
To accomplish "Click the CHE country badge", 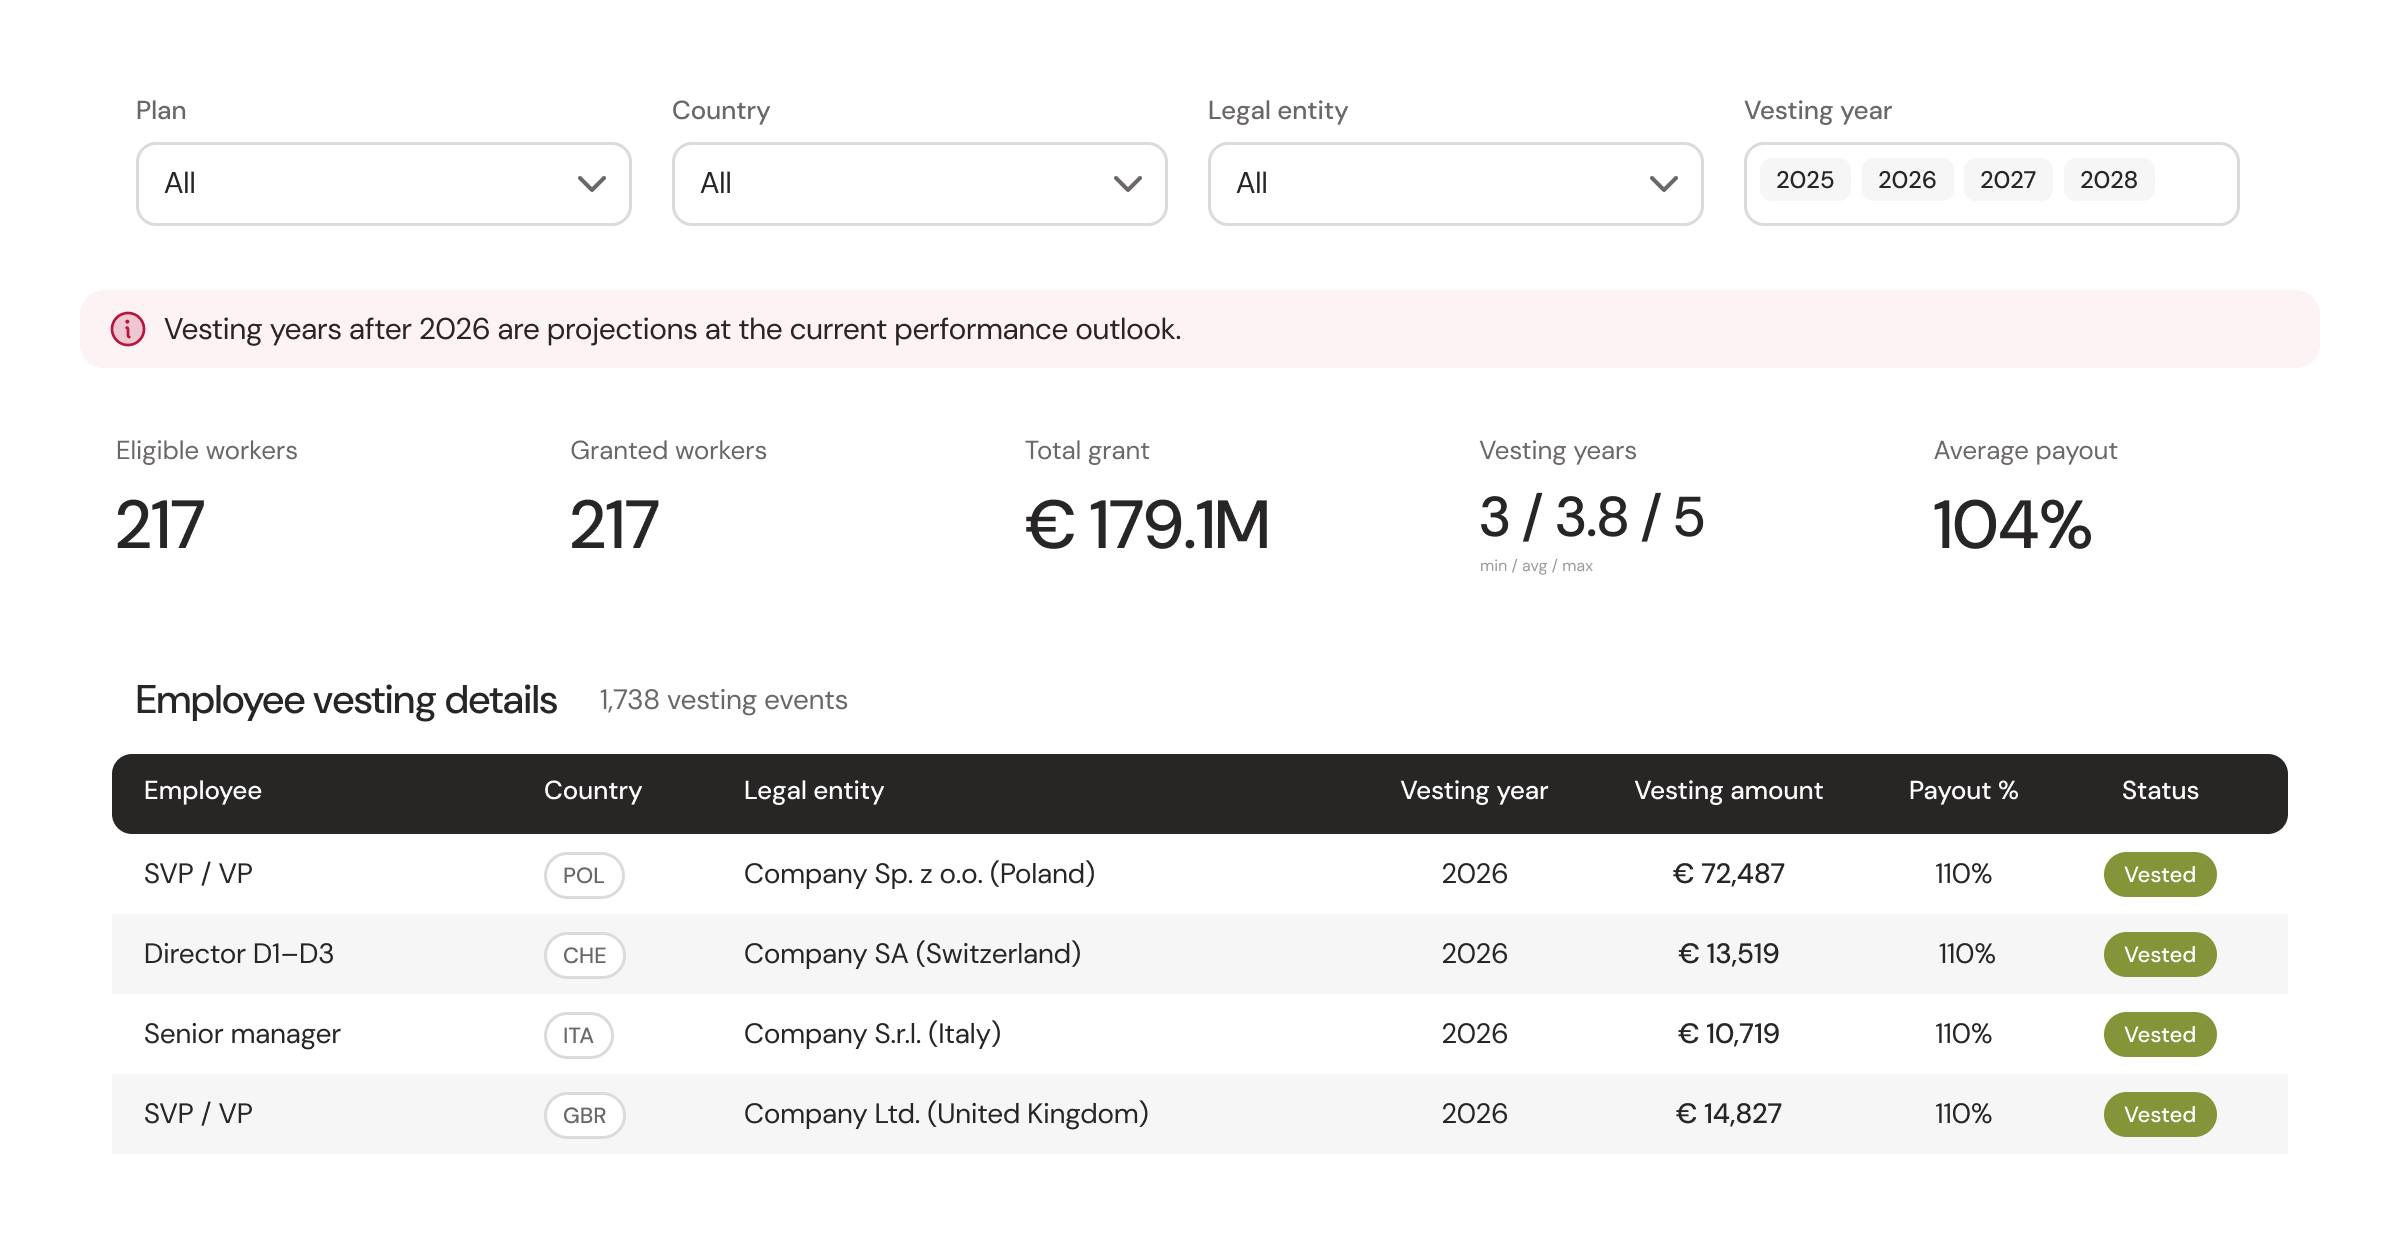I will click(x=585, y=955).
